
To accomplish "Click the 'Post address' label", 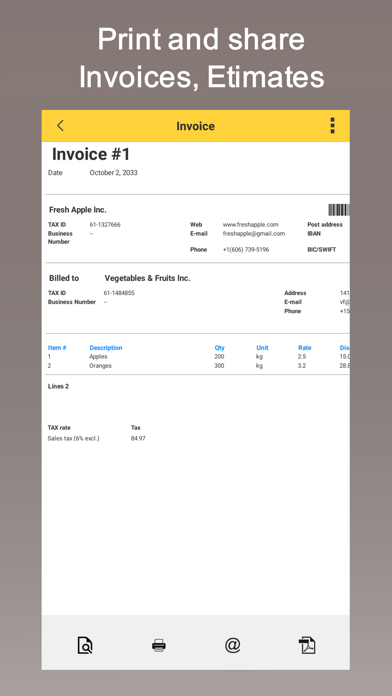I will pyautogui.click(x=325, y=225).
